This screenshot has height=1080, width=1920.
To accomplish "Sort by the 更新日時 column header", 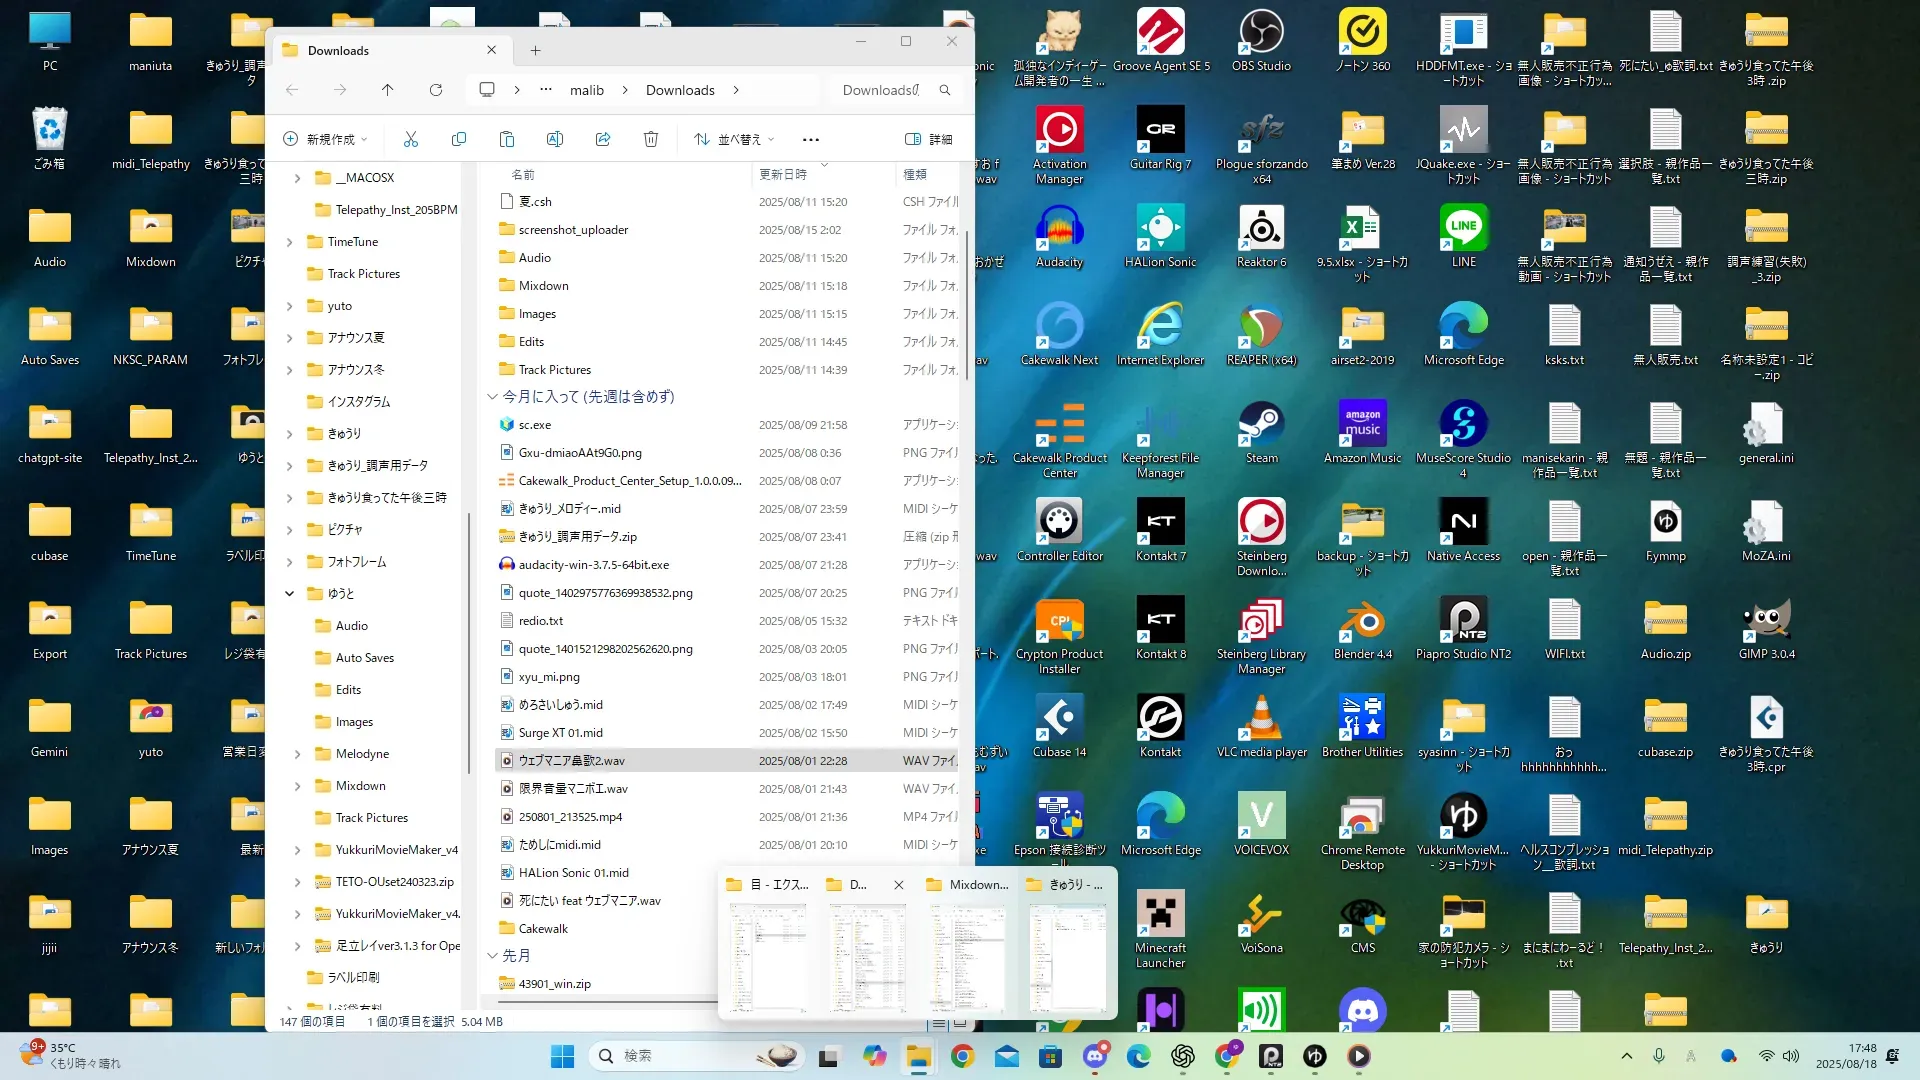I will click(783, 174).
